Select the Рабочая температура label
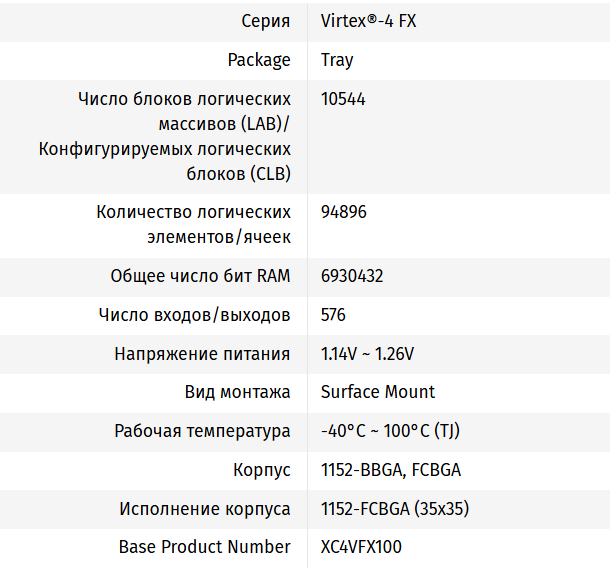 202,431
